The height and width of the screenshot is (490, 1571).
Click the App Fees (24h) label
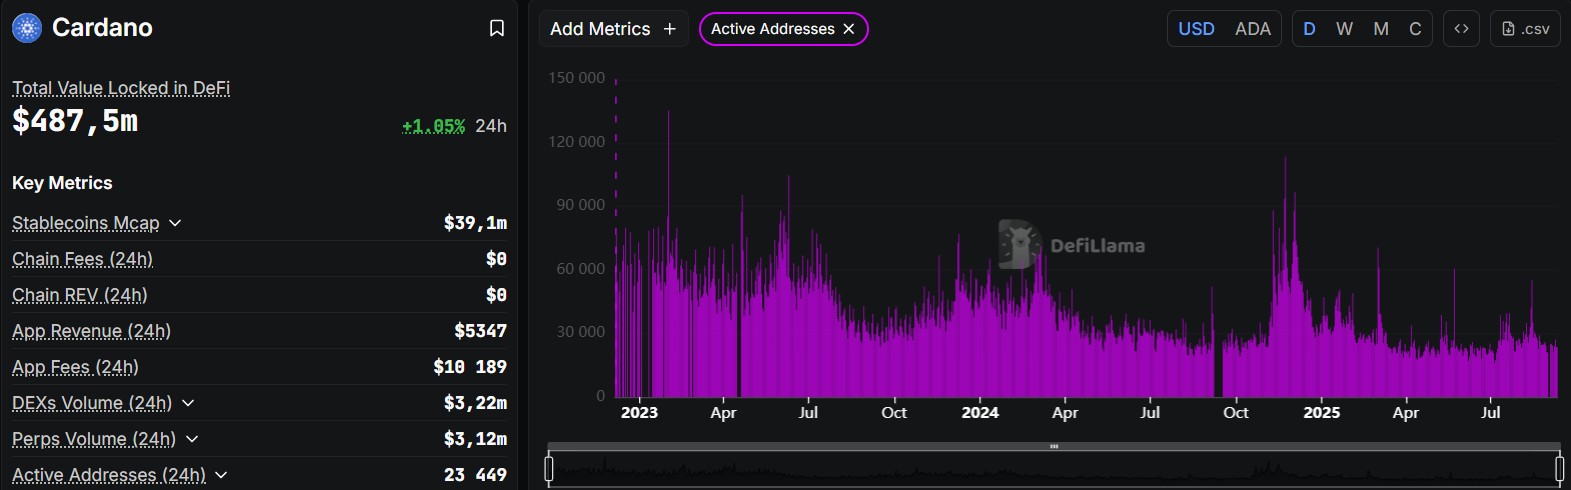tap(75, 367)
